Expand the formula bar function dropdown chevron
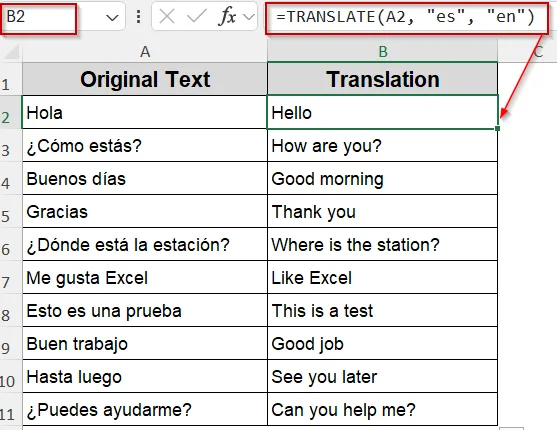 click(x=249, y=17)
